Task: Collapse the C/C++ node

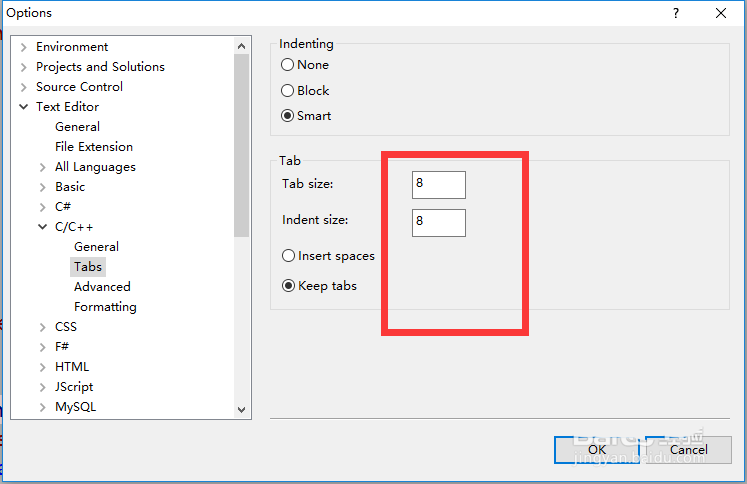Action: (42, 227)
